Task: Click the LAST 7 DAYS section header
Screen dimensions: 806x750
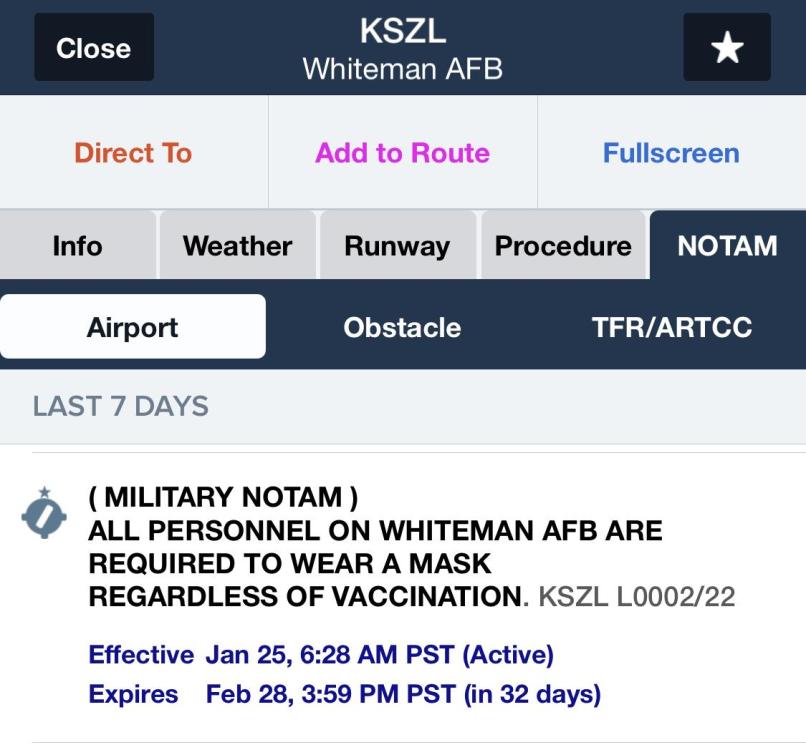Action: pos(121,406)
